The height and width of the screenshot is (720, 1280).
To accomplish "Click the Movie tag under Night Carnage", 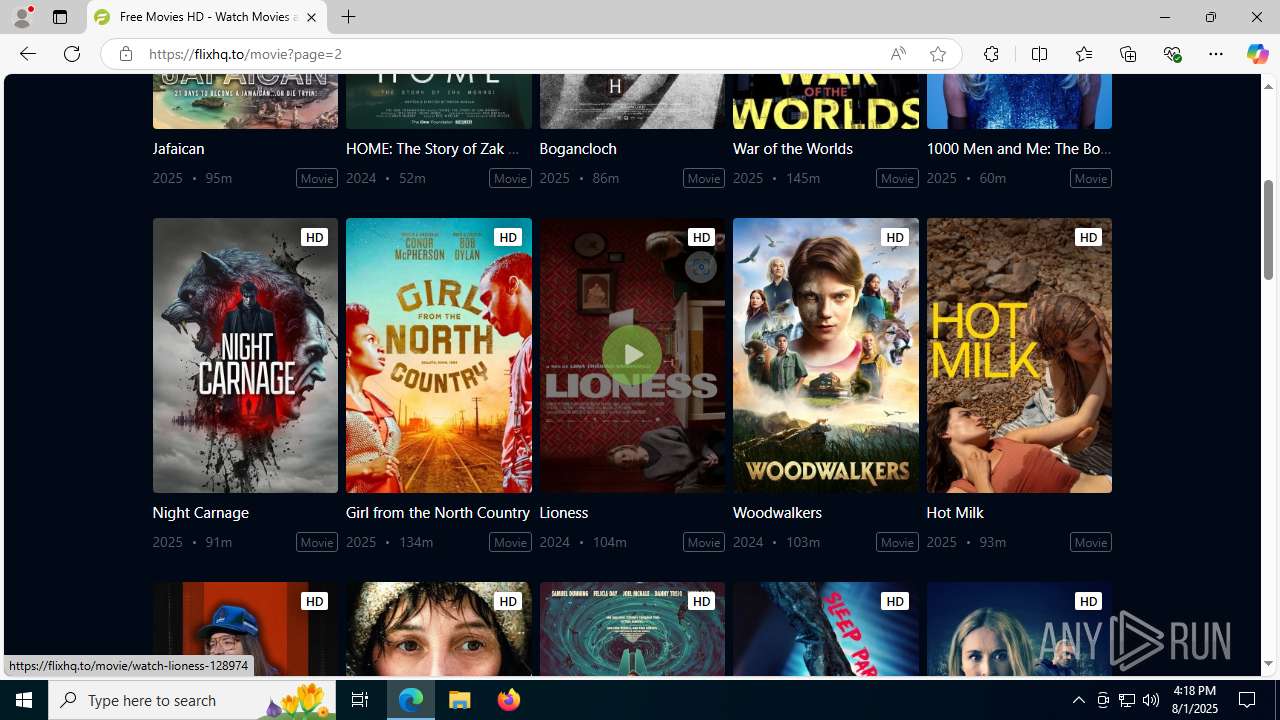I will click(317, 542).
